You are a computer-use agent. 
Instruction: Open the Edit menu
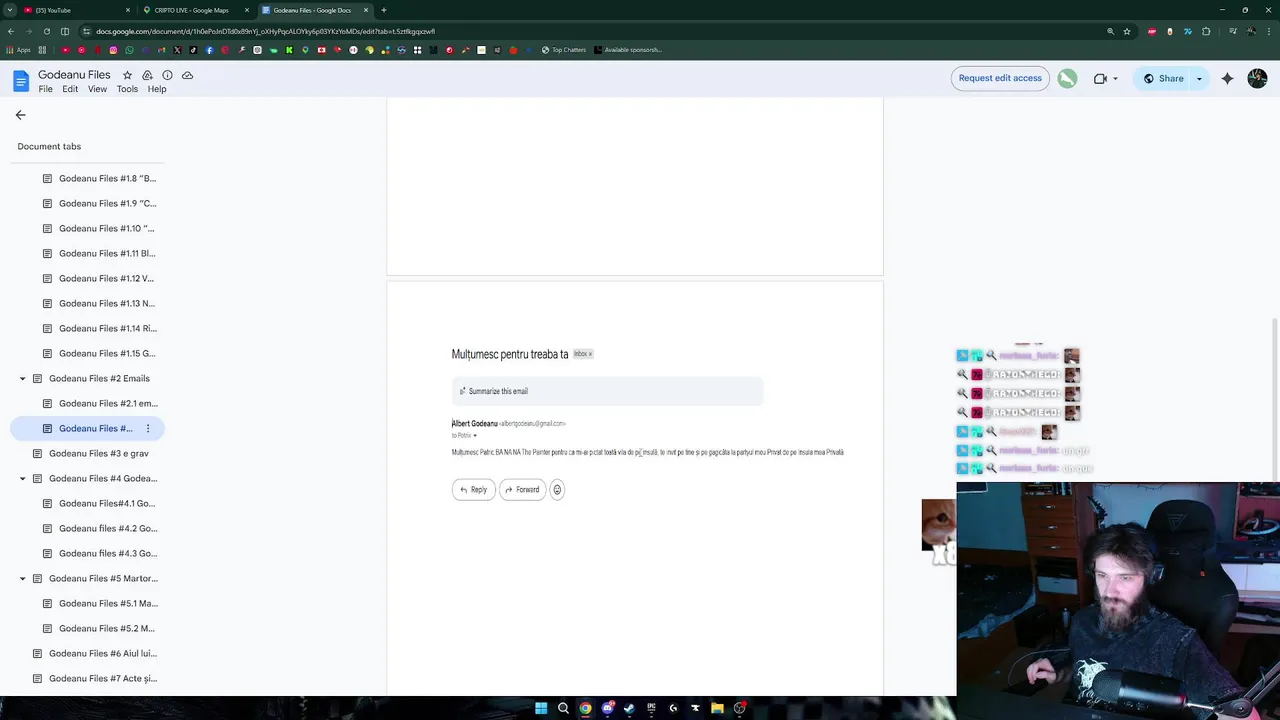pyautogui.click(x=70, y=89)
